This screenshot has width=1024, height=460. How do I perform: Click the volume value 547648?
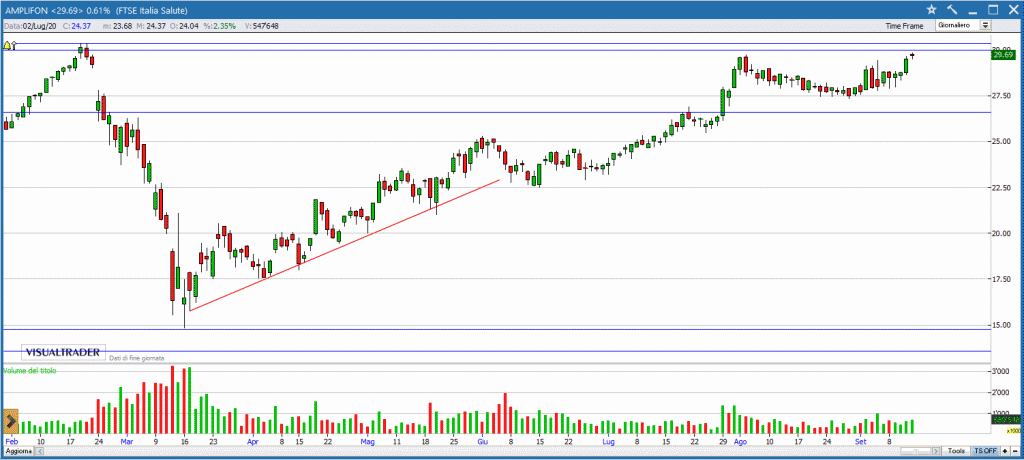(266, 26)
